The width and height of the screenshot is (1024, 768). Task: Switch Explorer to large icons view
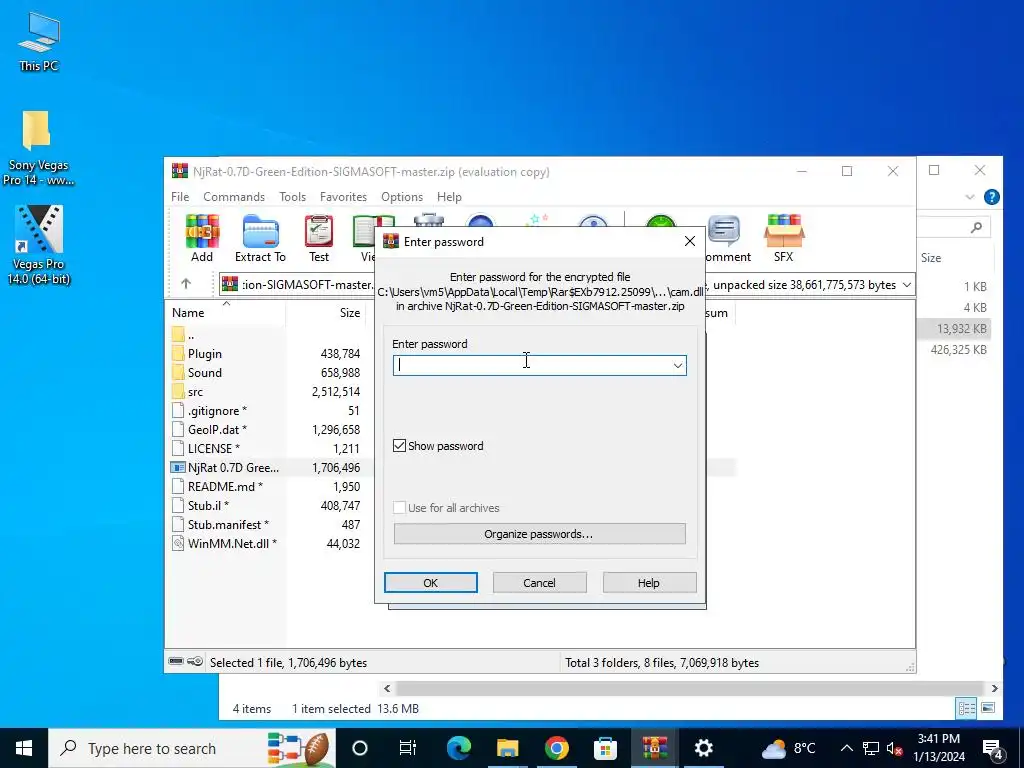coord(988,708)
